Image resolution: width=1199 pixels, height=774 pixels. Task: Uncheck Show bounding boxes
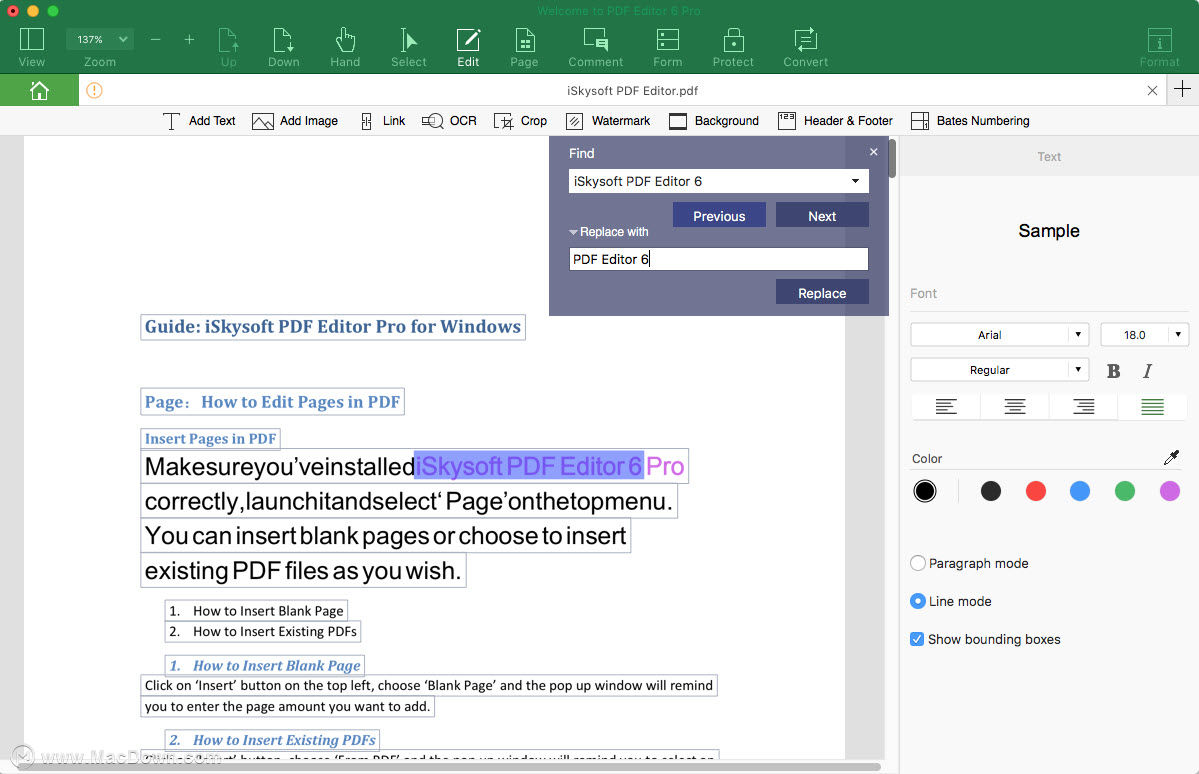coord(917,639)
